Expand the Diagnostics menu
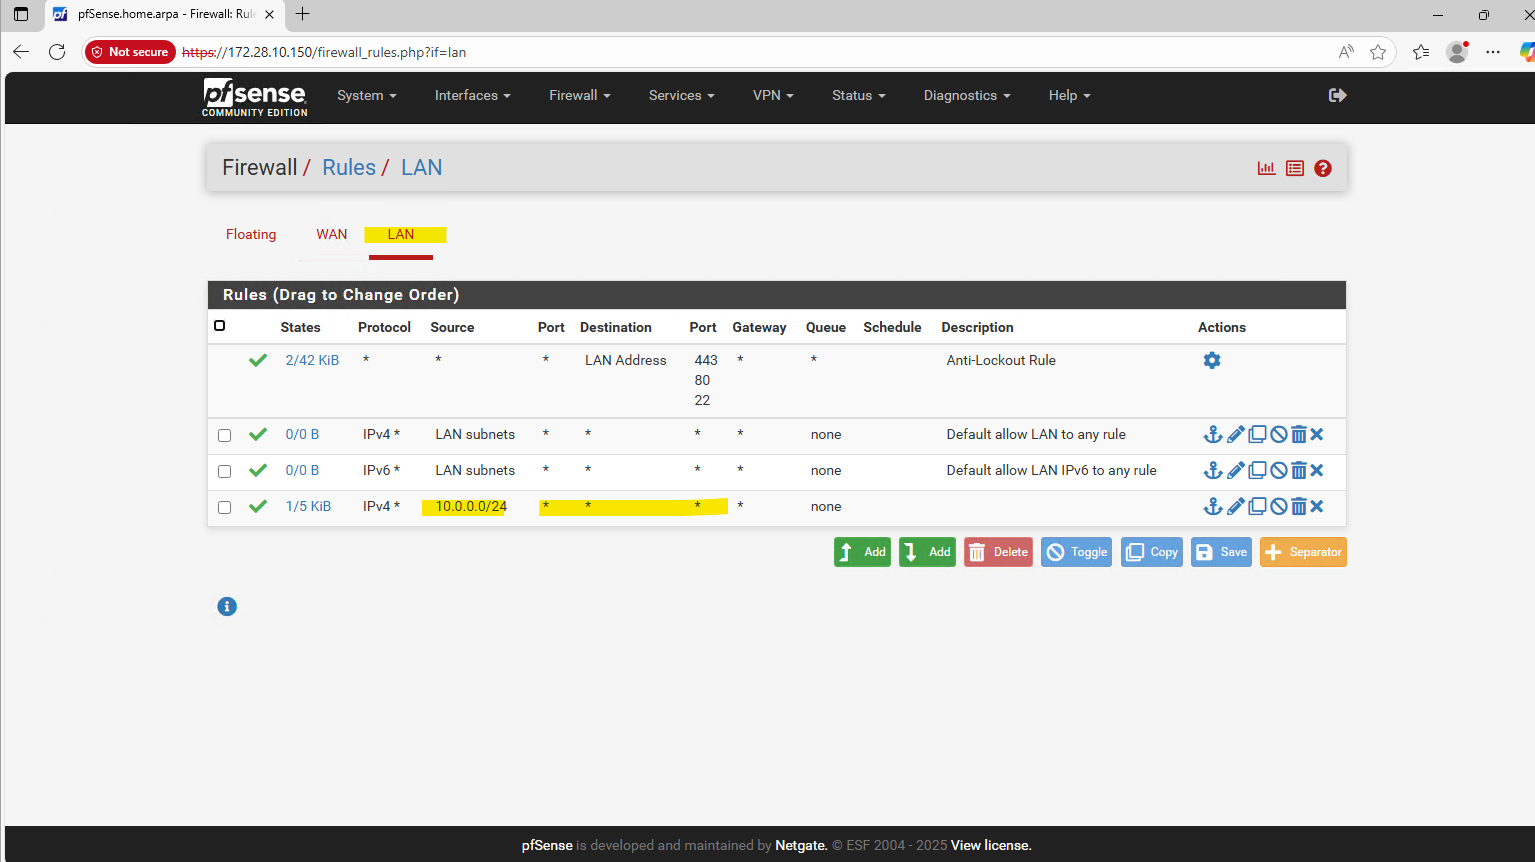This screenshot has width=1535, height=862. tap(966, 96)
